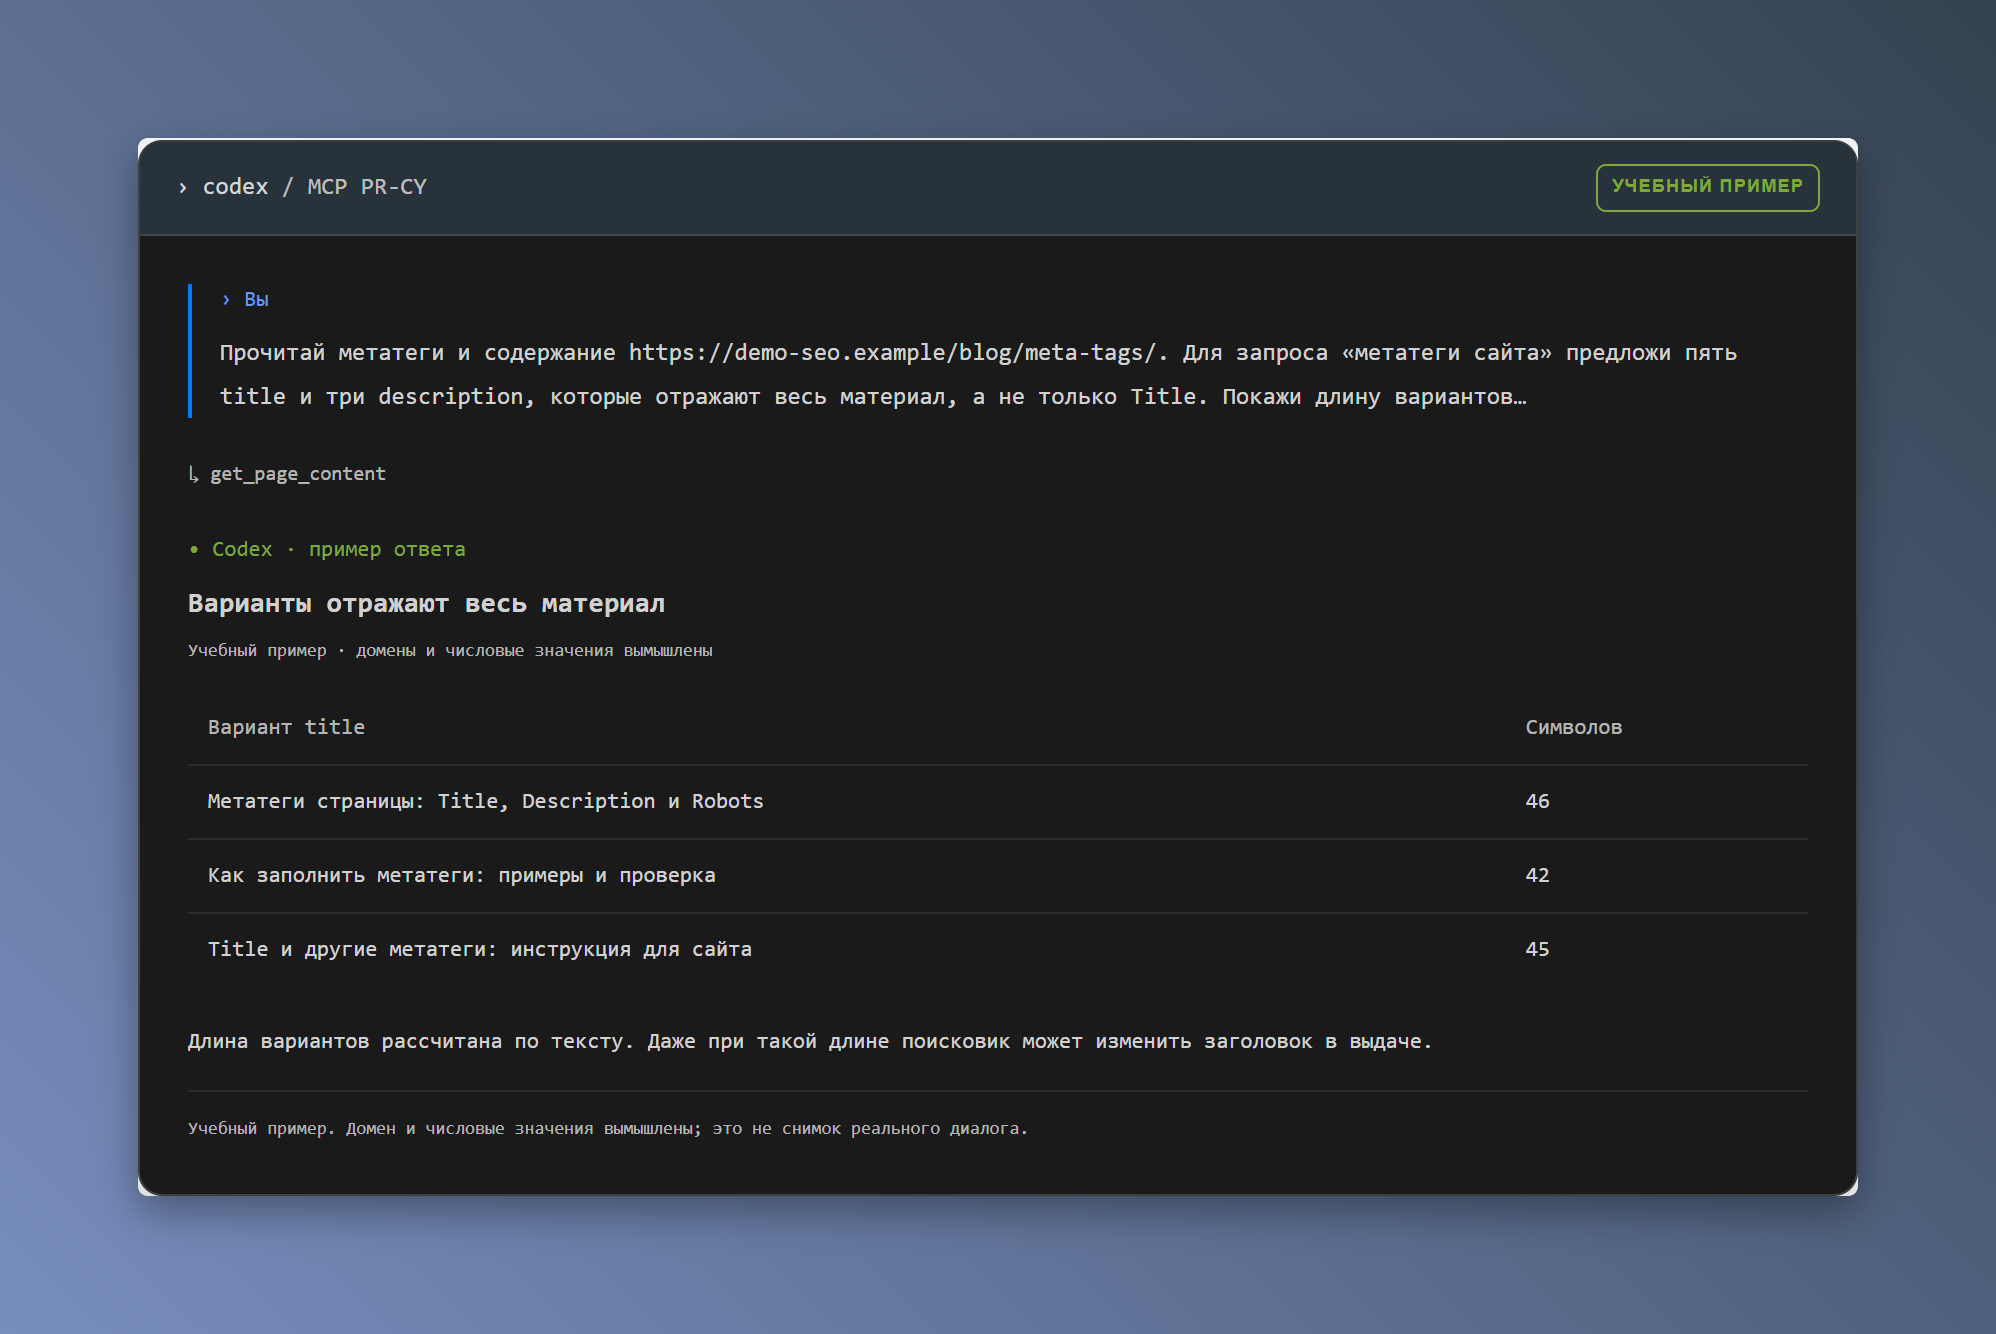Click the small arrow next to Вы
1996x1334 pixels.
click(x=226, y=300)
